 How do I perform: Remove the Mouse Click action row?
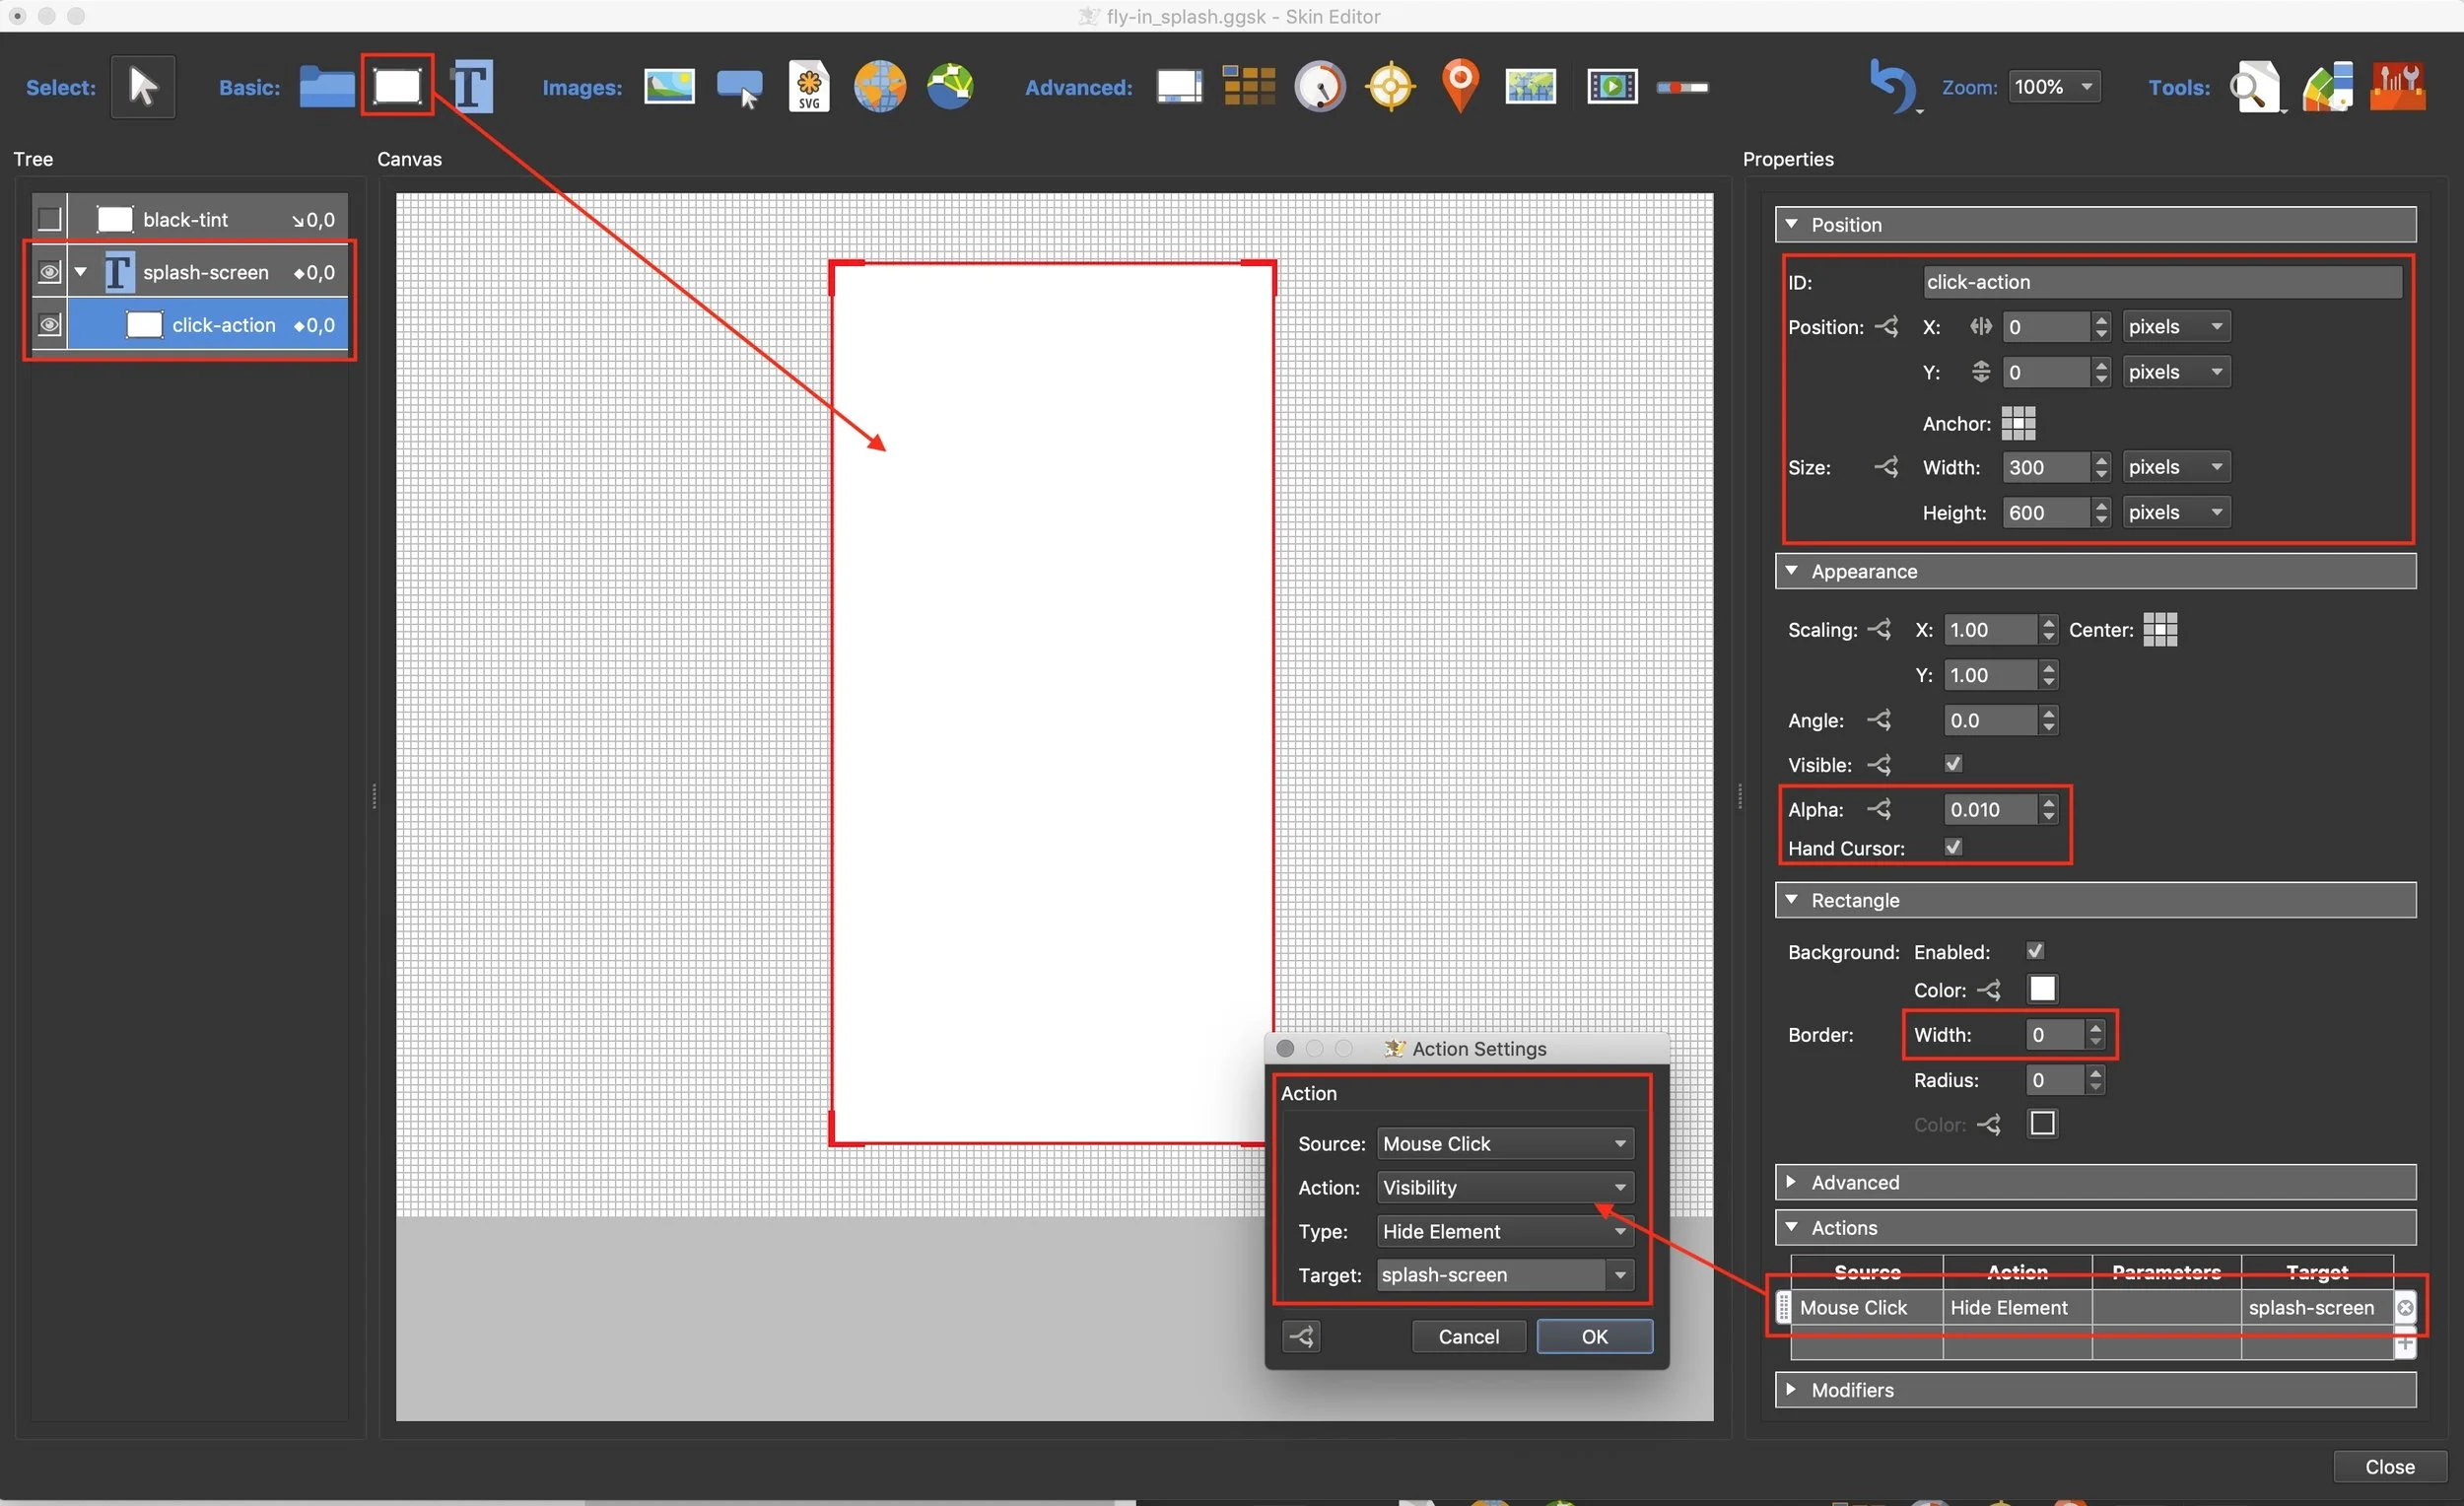[x=2405, y=1307]
